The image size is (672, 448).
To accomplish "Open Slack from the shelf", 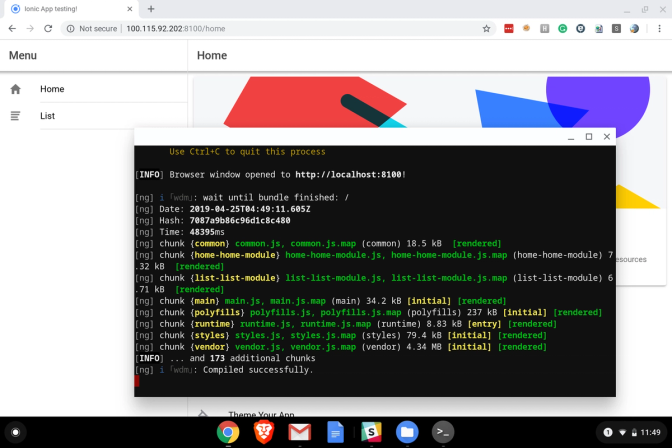I will point(371,432).
